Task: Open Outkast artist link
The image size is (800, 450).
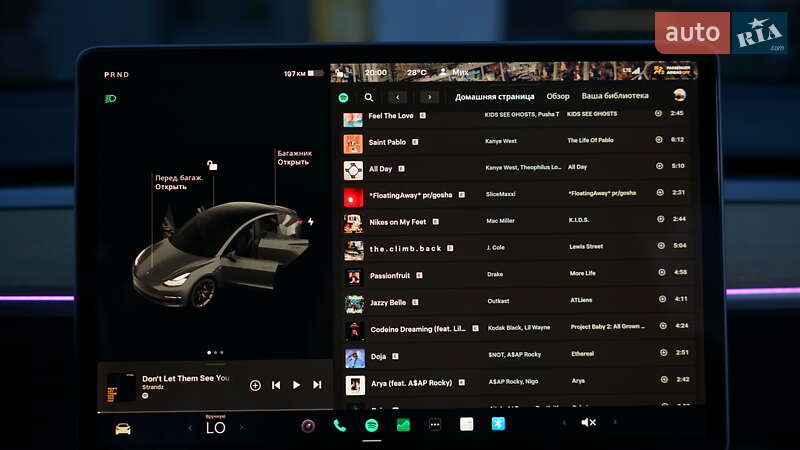Action: [x=498, y=301]
